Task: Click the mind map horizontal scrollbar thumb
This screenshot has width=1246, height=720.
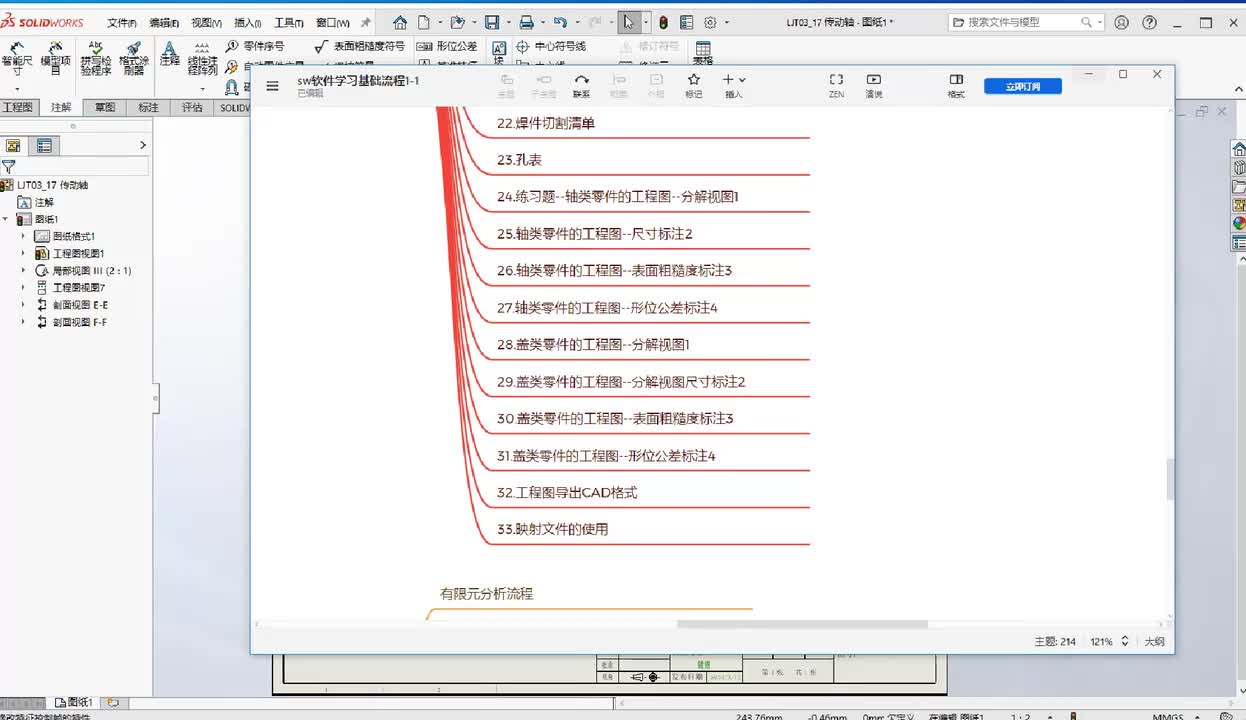Action: [802, 624]
